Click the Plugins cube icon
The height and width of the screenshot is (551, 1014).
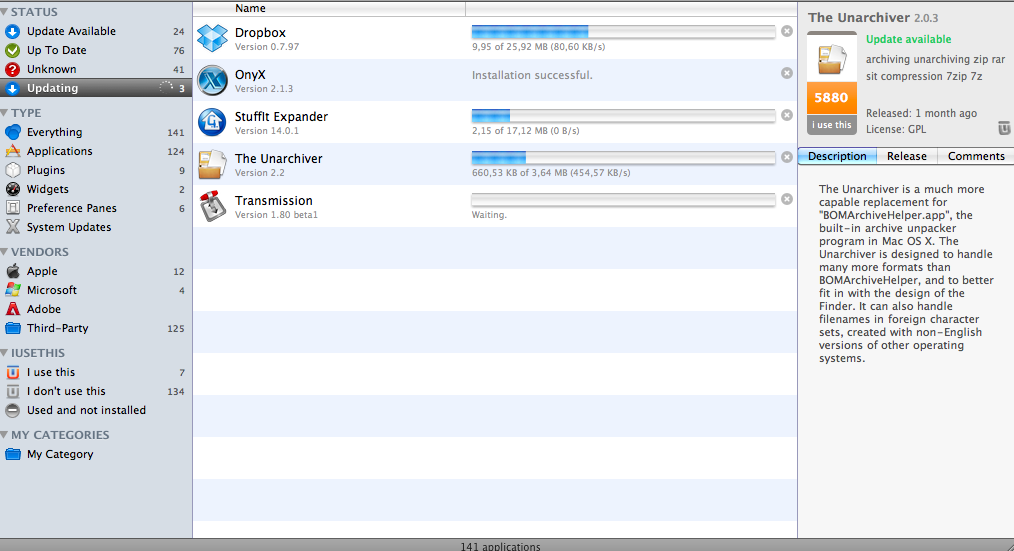pyautogui.click(x=13, y=170)
